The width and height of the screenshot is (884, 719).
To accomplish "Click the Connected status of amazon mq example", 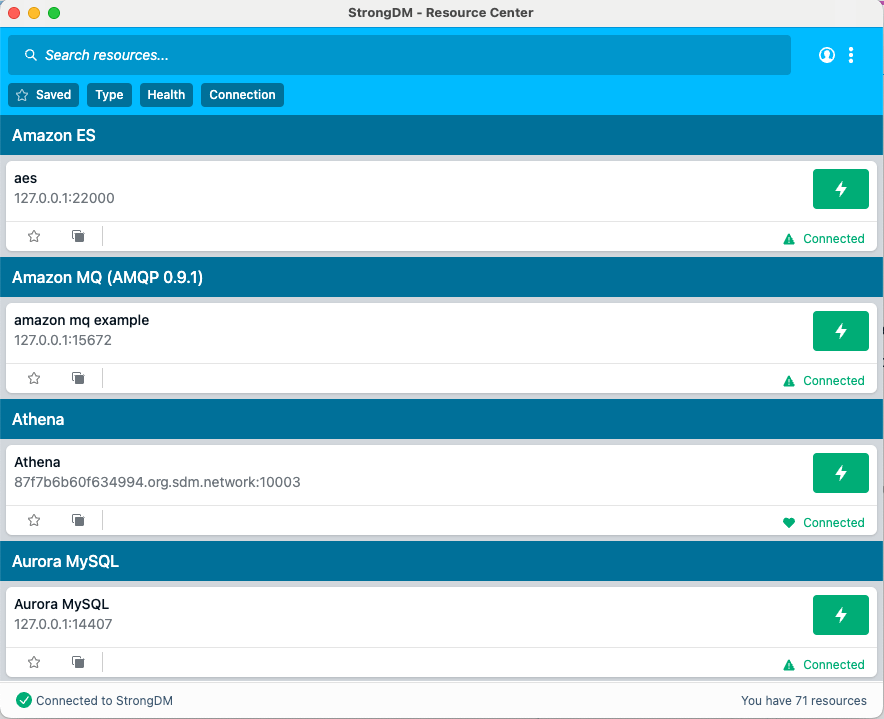I will click(x=834, y=381).
